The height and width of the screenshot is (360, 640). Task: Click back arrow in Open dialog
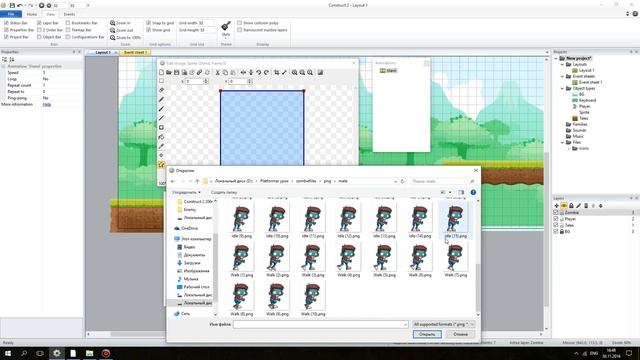coord(173,181)
